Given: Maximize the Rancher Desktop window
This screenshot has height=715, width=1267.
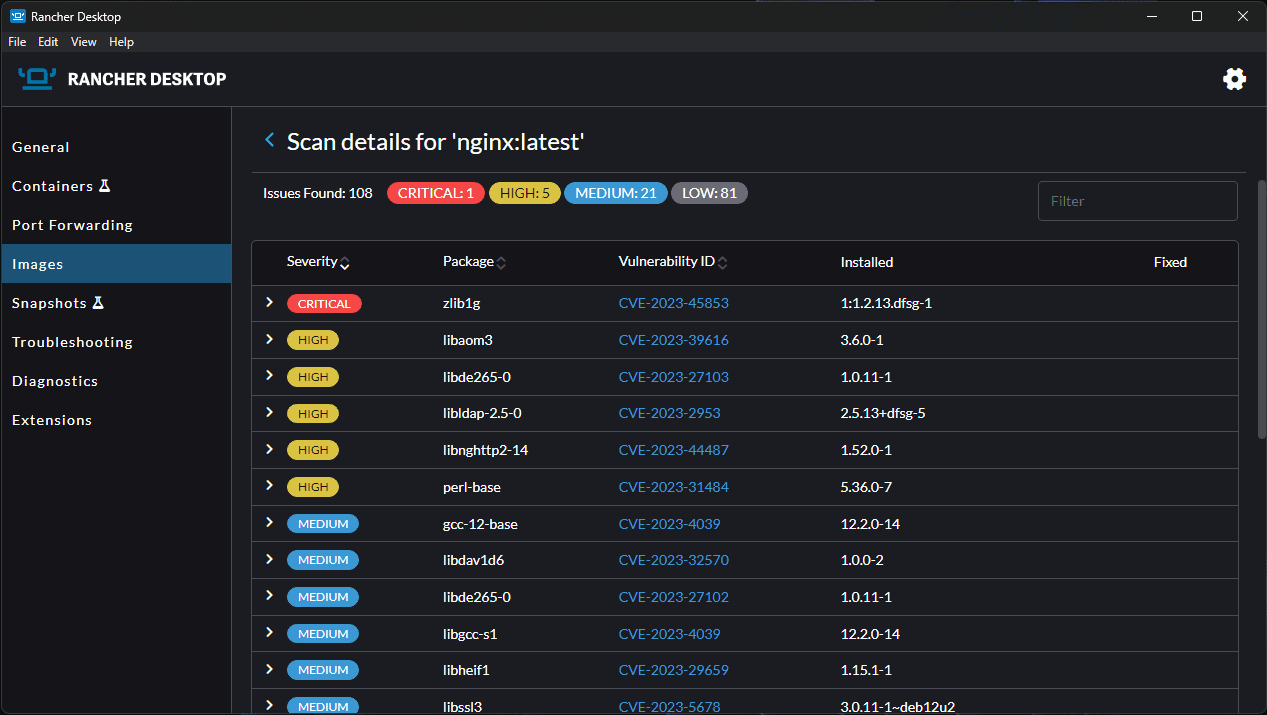Looking at the screenshot, I should (x=1197, y=16).
